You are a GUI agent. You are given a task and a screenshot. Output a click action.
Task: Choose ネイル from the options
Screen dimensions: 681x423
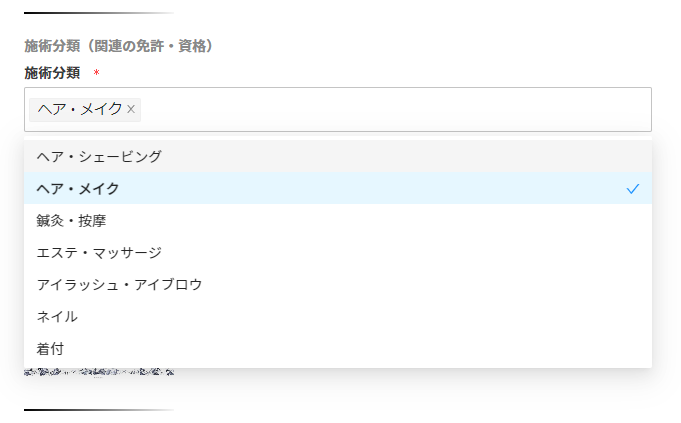pos(57,316)
